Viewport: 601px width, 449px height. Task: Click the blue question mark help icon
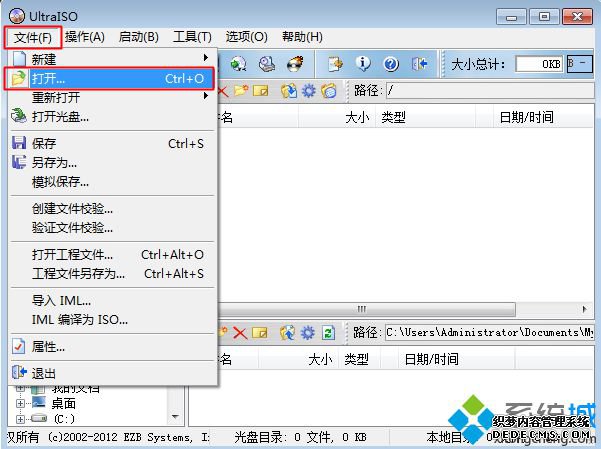pos(391,64)
